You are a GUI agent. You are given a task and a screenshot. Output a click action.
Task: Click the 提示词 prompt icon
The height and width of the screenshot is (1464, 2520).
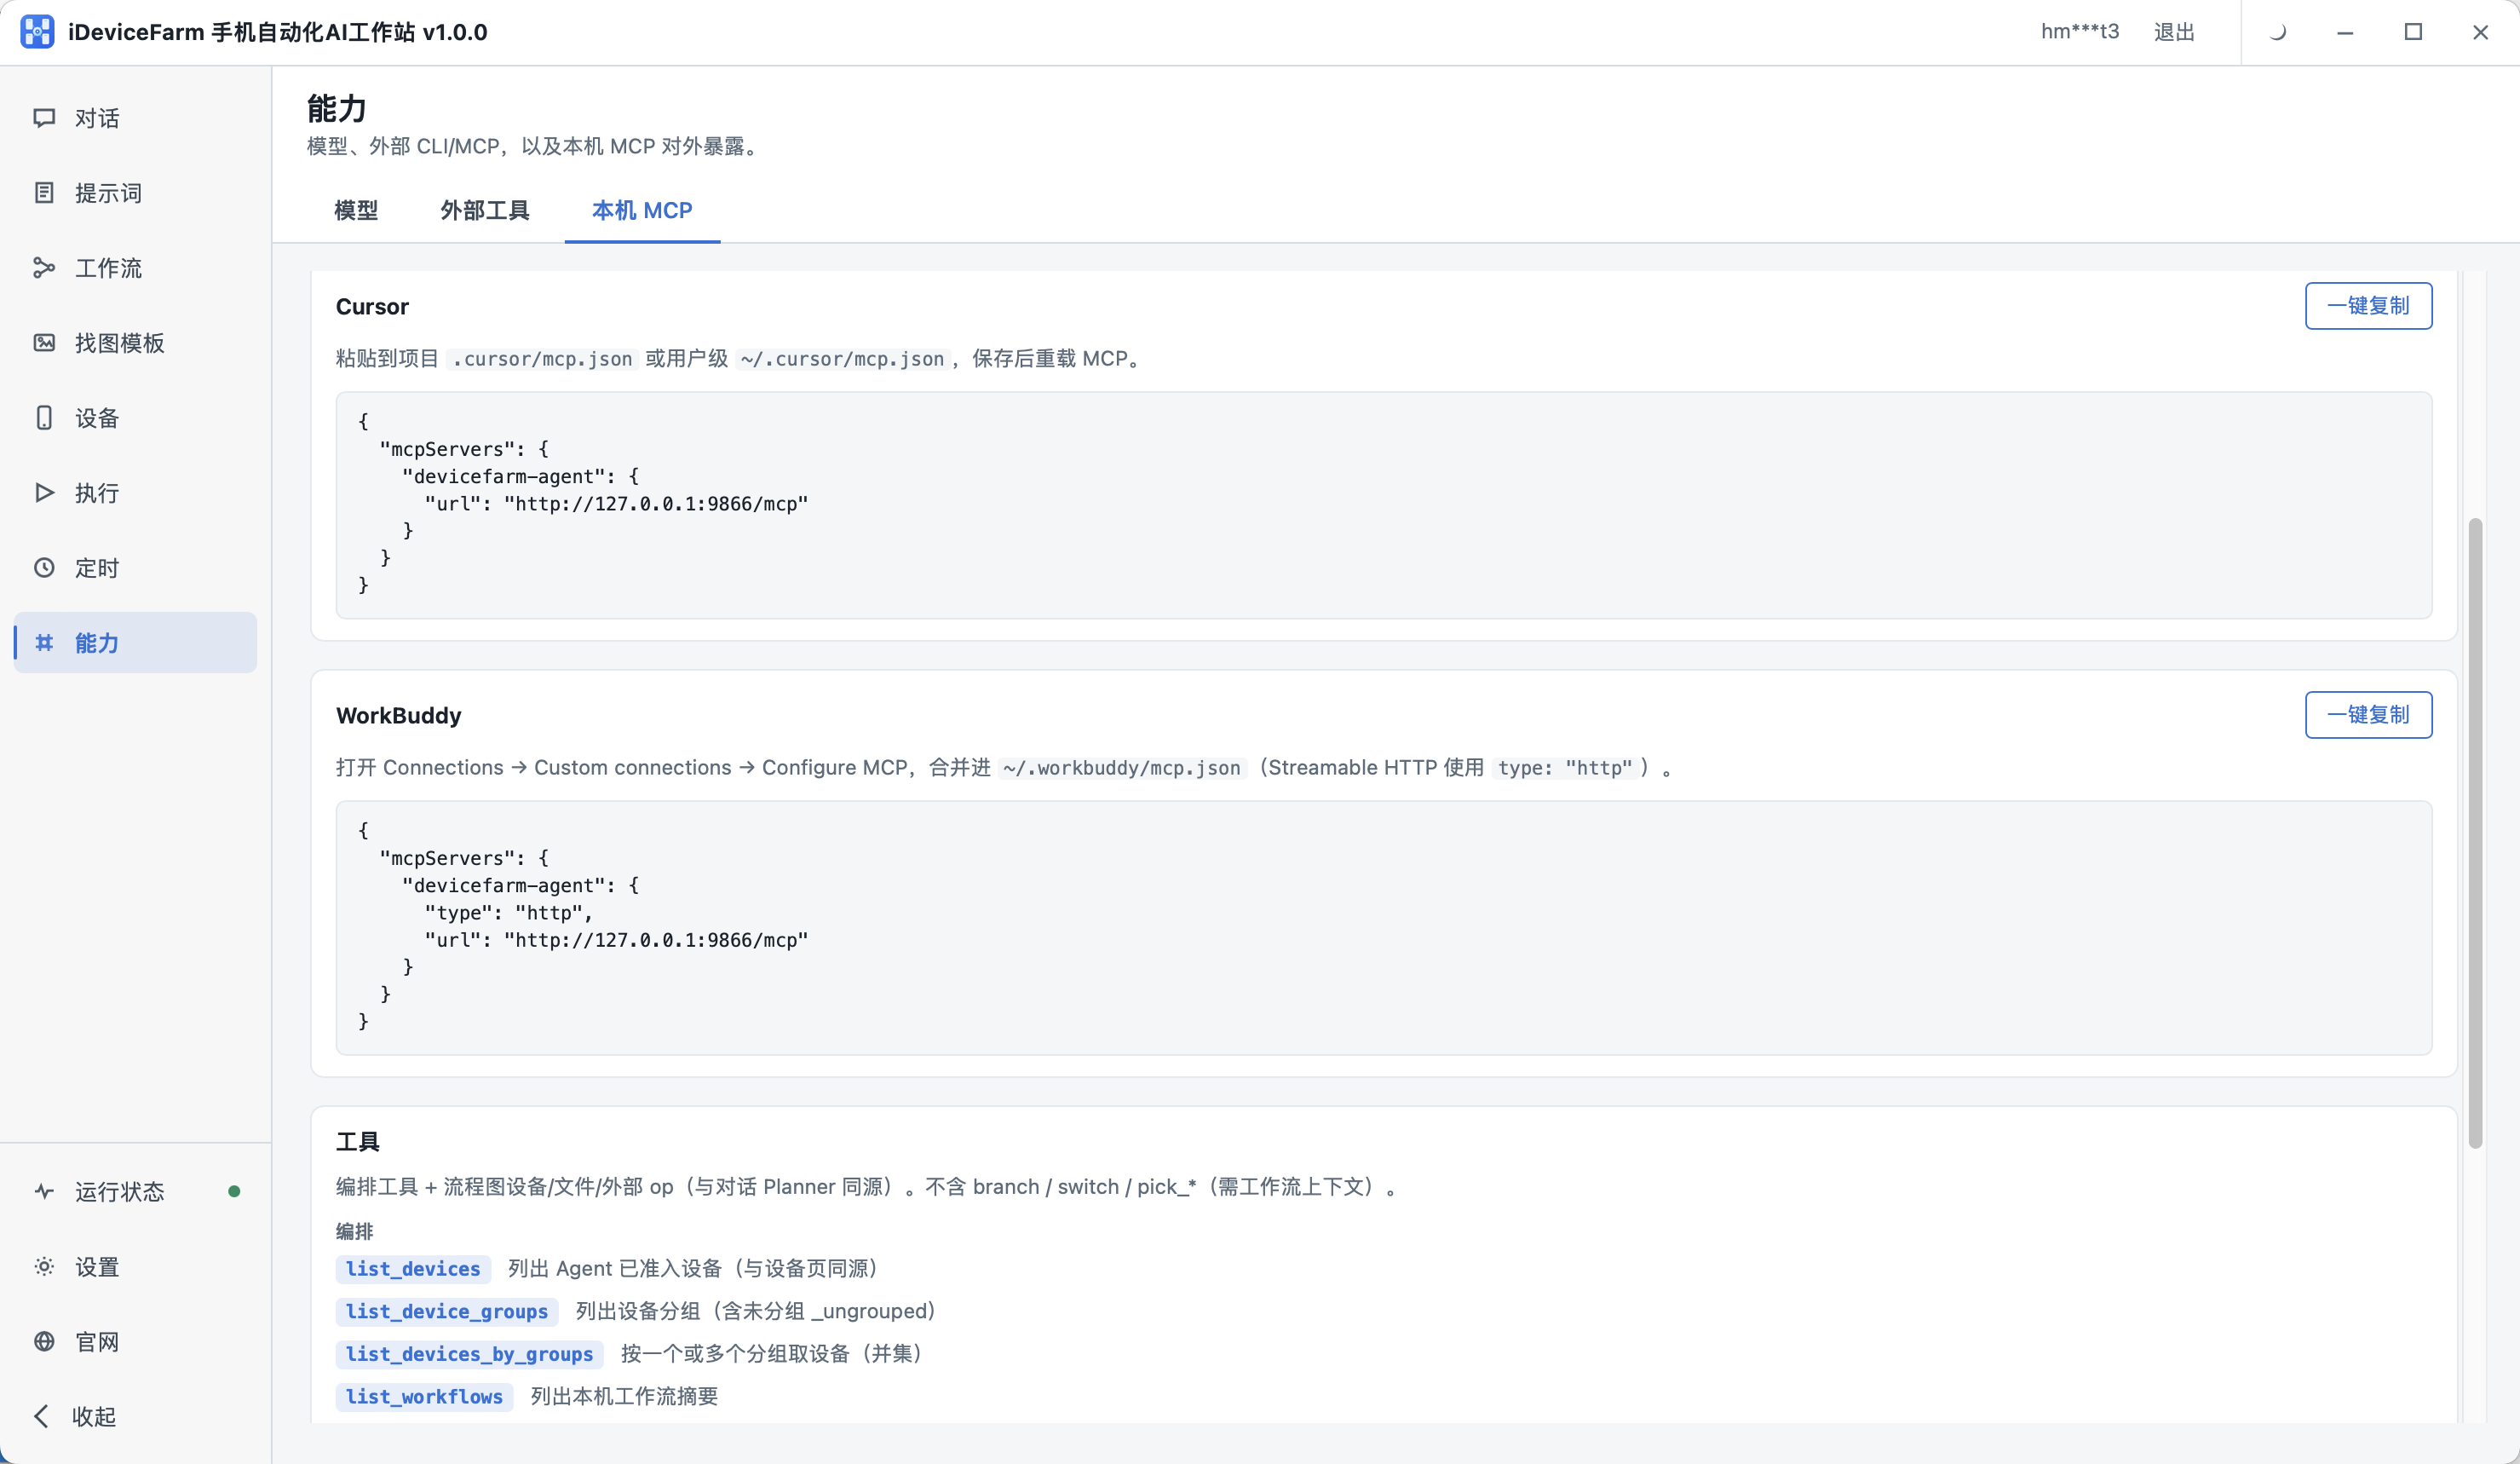(44, 193)
